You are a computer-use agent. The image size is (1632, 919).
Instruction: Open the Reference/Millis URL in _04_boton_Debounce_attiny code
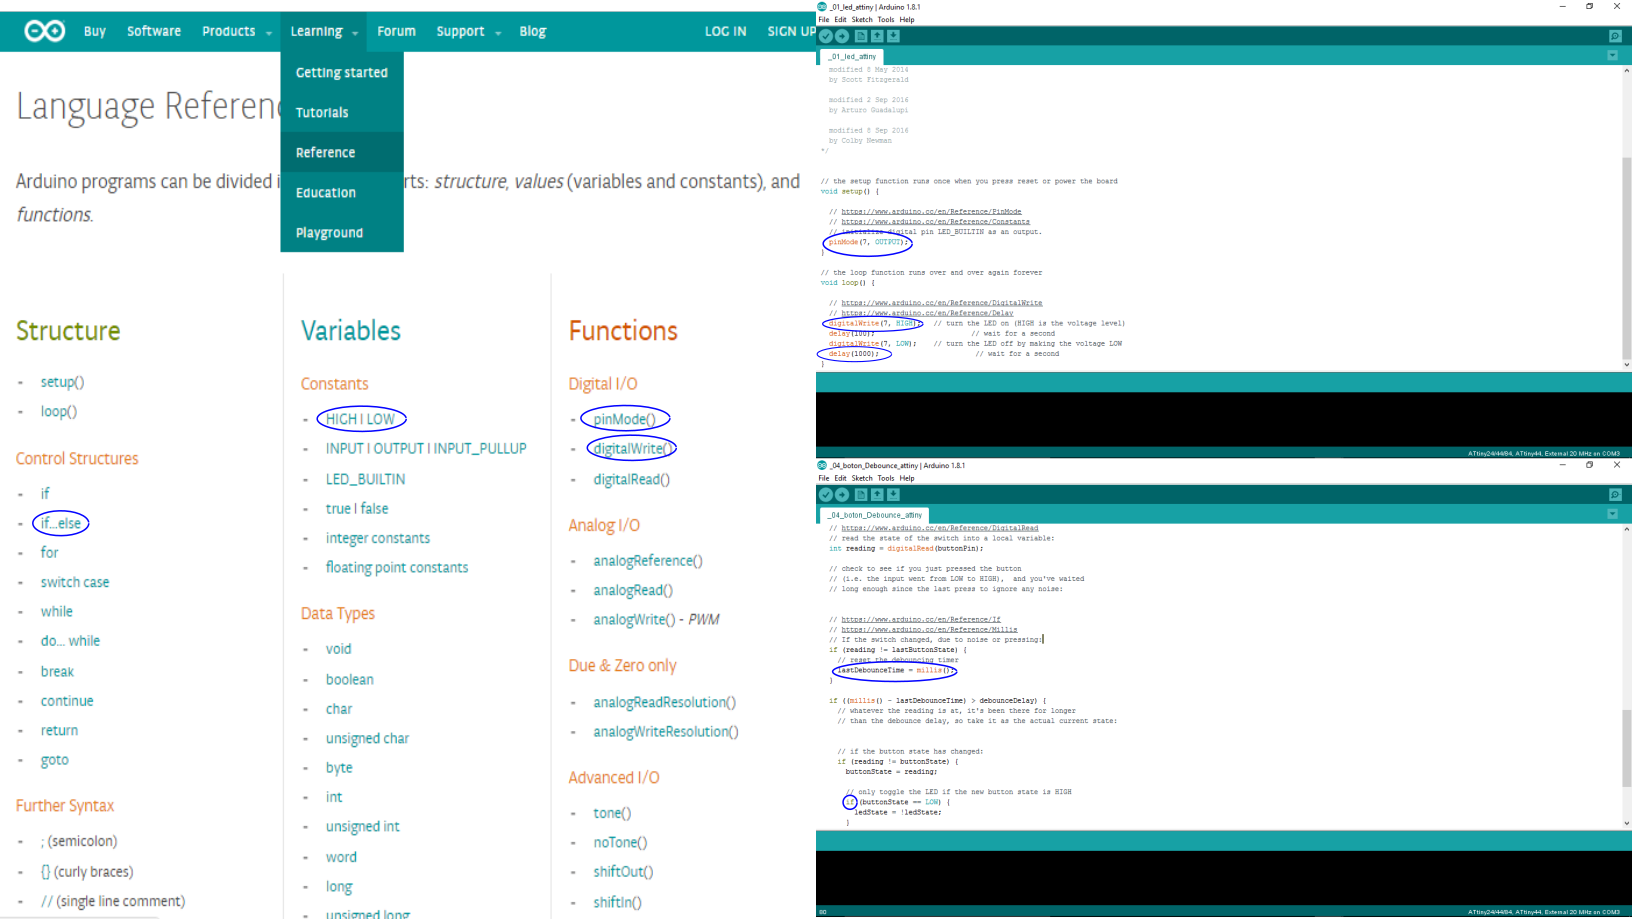pos(929,630)
